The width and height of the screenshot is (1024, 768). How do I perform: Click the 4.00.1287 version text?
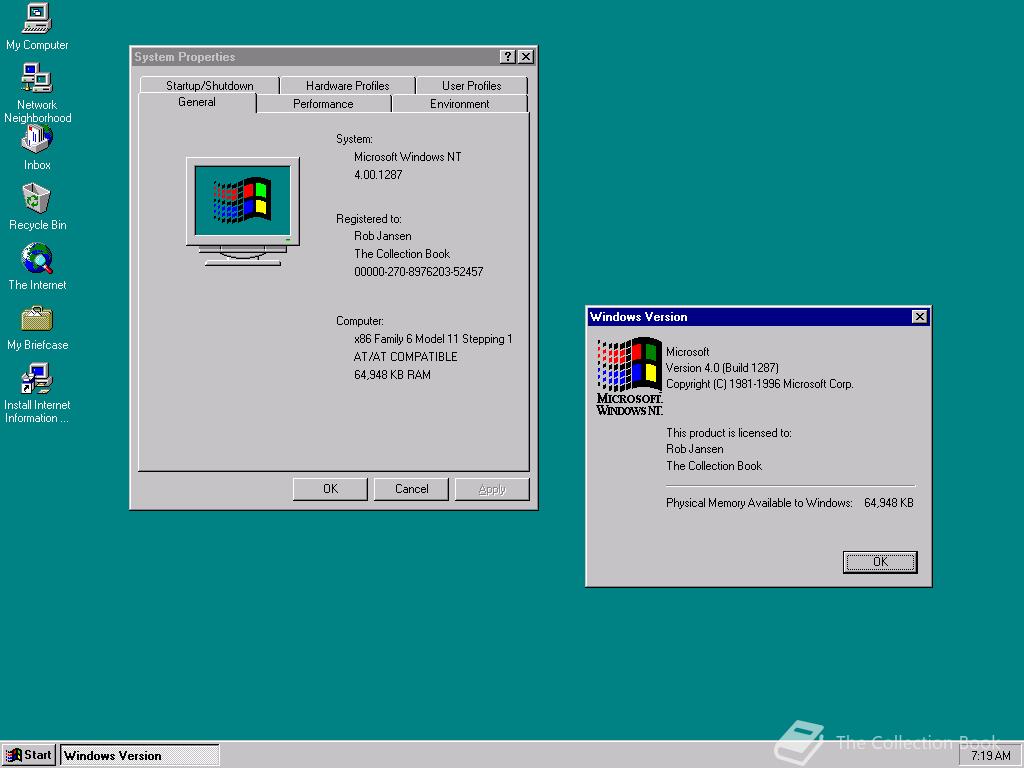378,175
